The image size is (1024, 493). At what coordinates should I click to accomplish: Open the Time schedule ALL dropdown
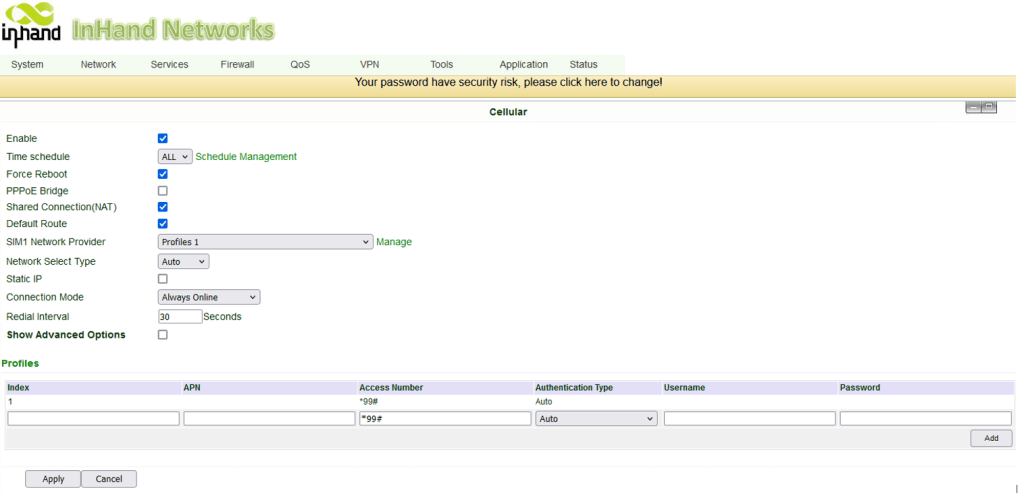[175, 157]
